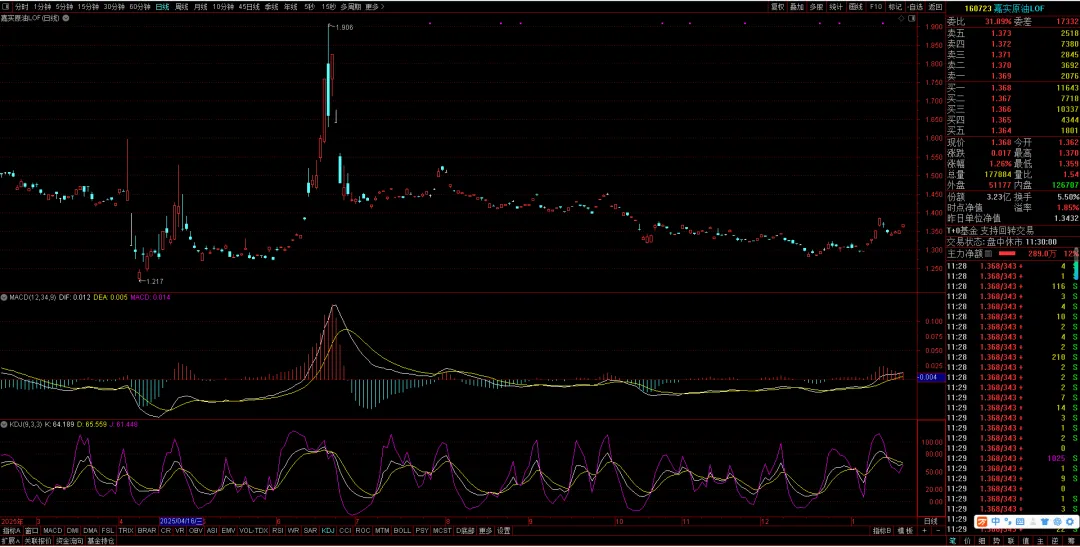
Task: Open the dropdown beside 嘉实原油LOF(日线) title
Action: click(66, 18)
